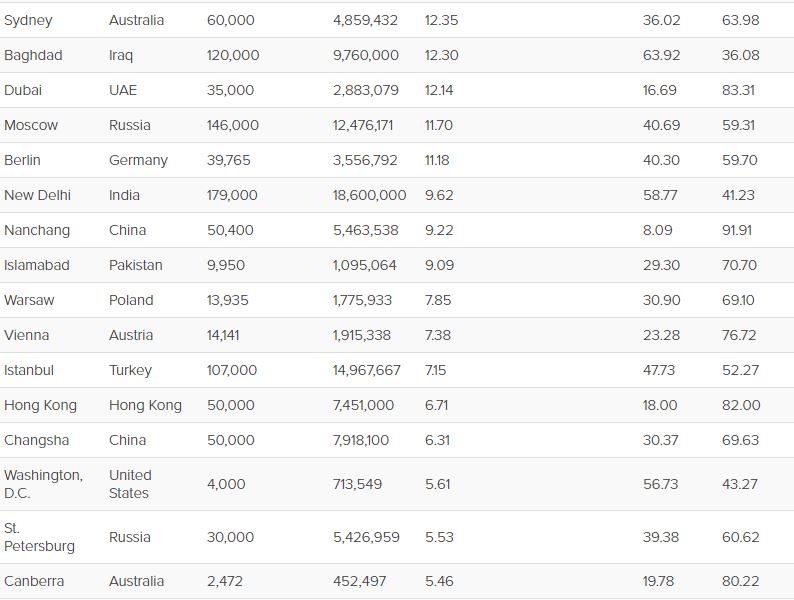
Task: Click the Nanchang city cell
Action: (x=37, y=230)
